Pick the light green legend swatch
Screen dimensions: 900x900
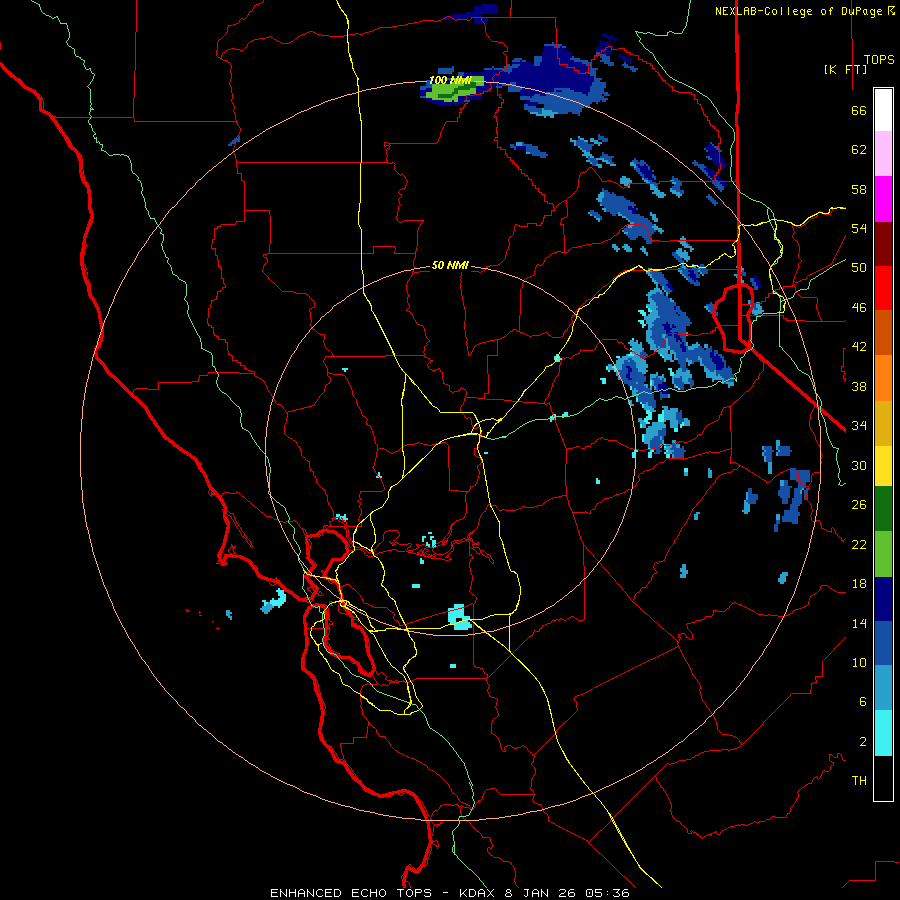pyautogui.click(x=883, y=554)
